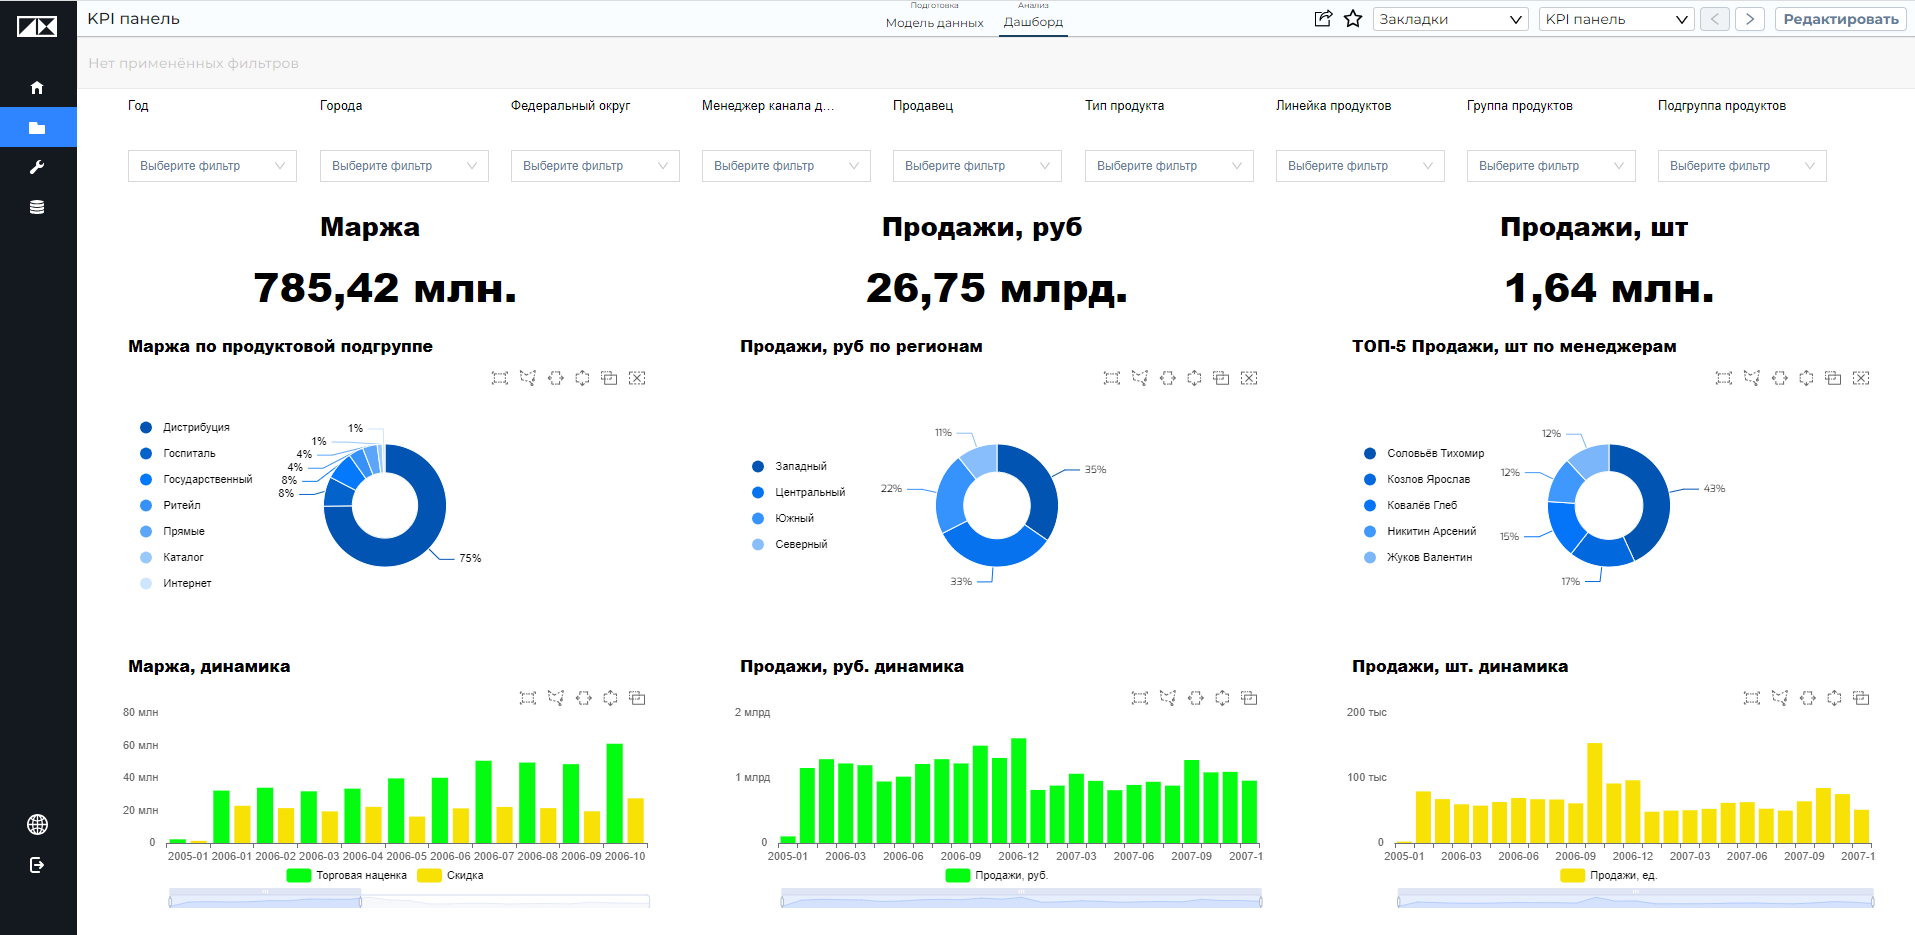Go to next dashboard sheet arrow
This screenshot has width=1915, height=935.
(x=1749, y=19)
